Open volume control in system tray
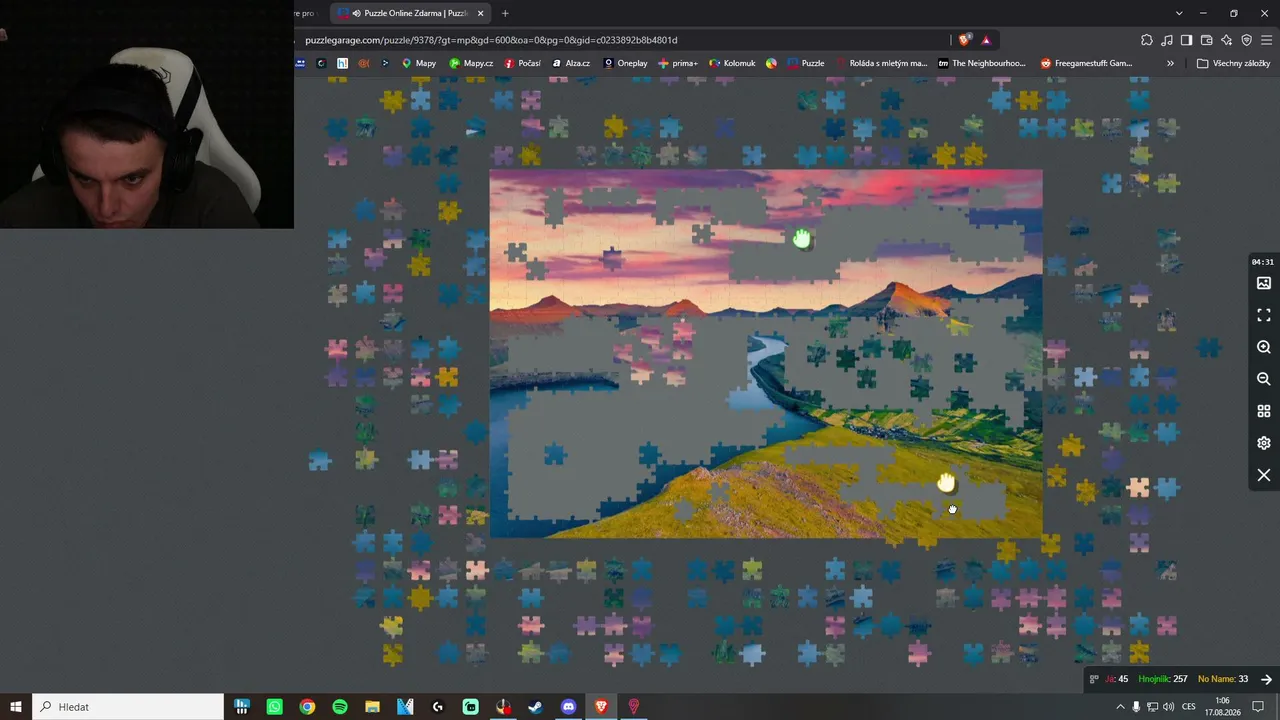 pos(1168,707)
